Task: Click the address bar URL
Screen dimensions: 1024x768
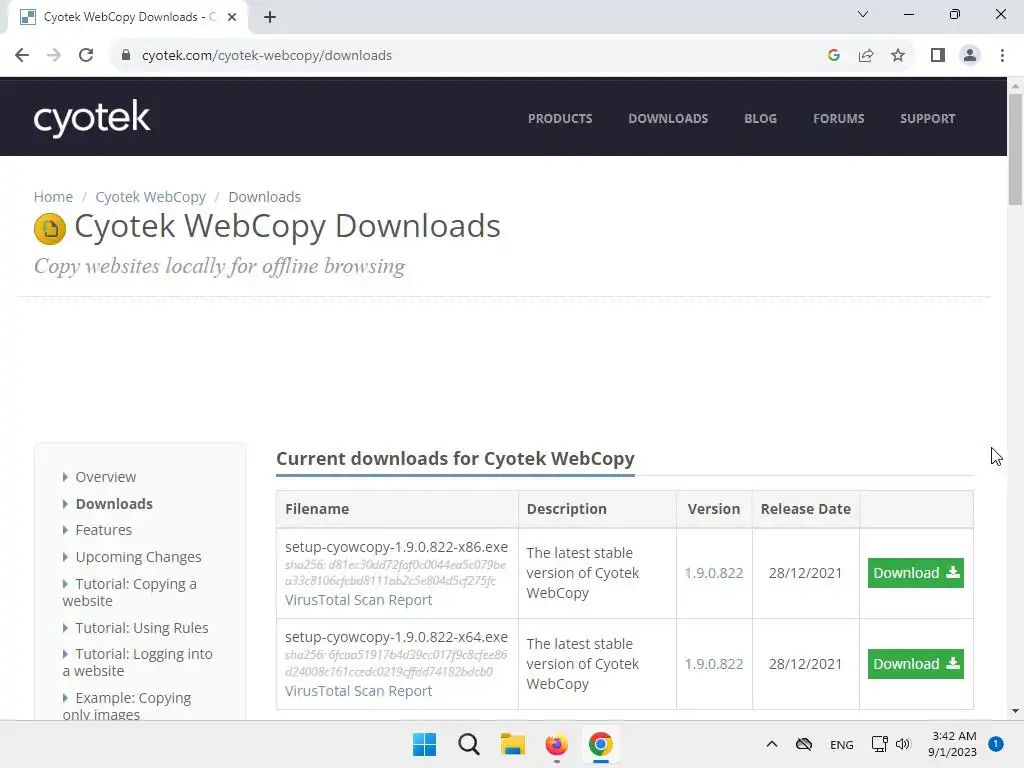Action: click(266, 56)
